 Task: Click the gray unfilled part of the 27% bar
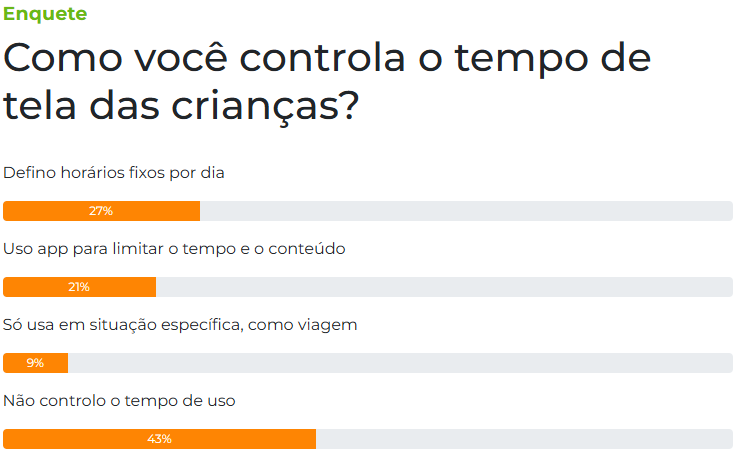click(x=466, y=211)
